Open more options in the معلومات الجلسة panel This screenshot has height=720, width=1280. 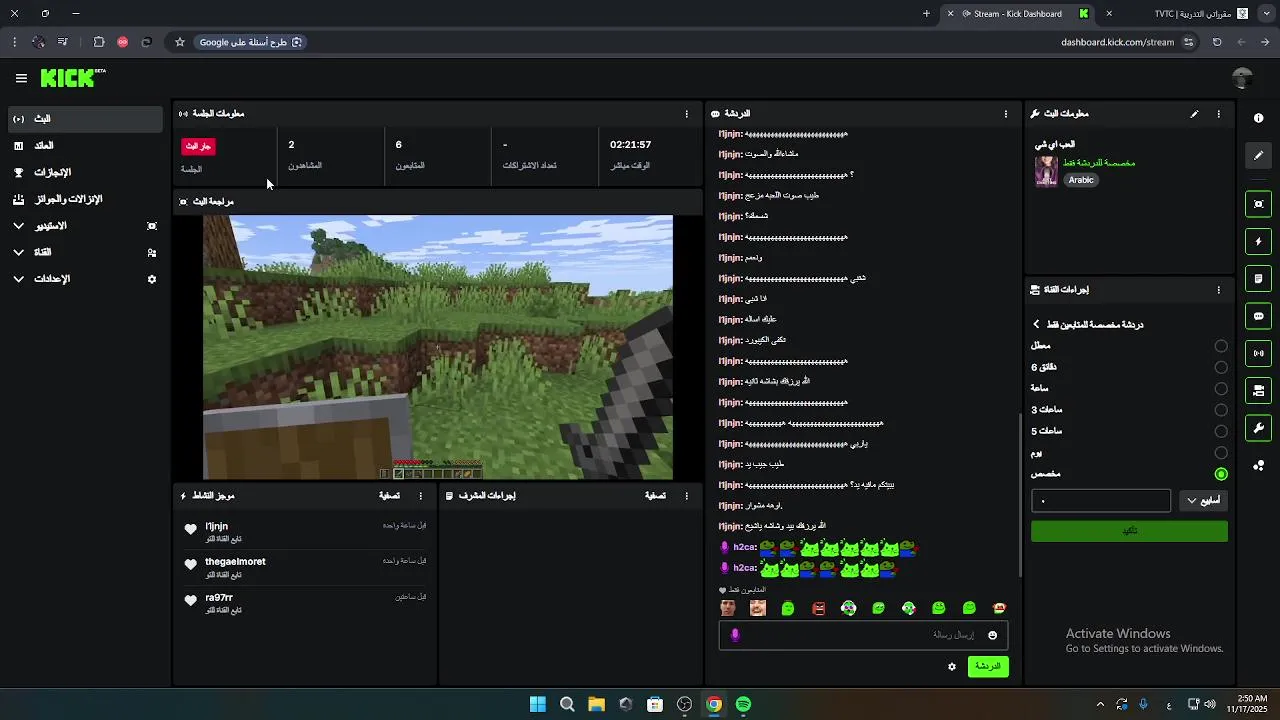pos(686,114)
